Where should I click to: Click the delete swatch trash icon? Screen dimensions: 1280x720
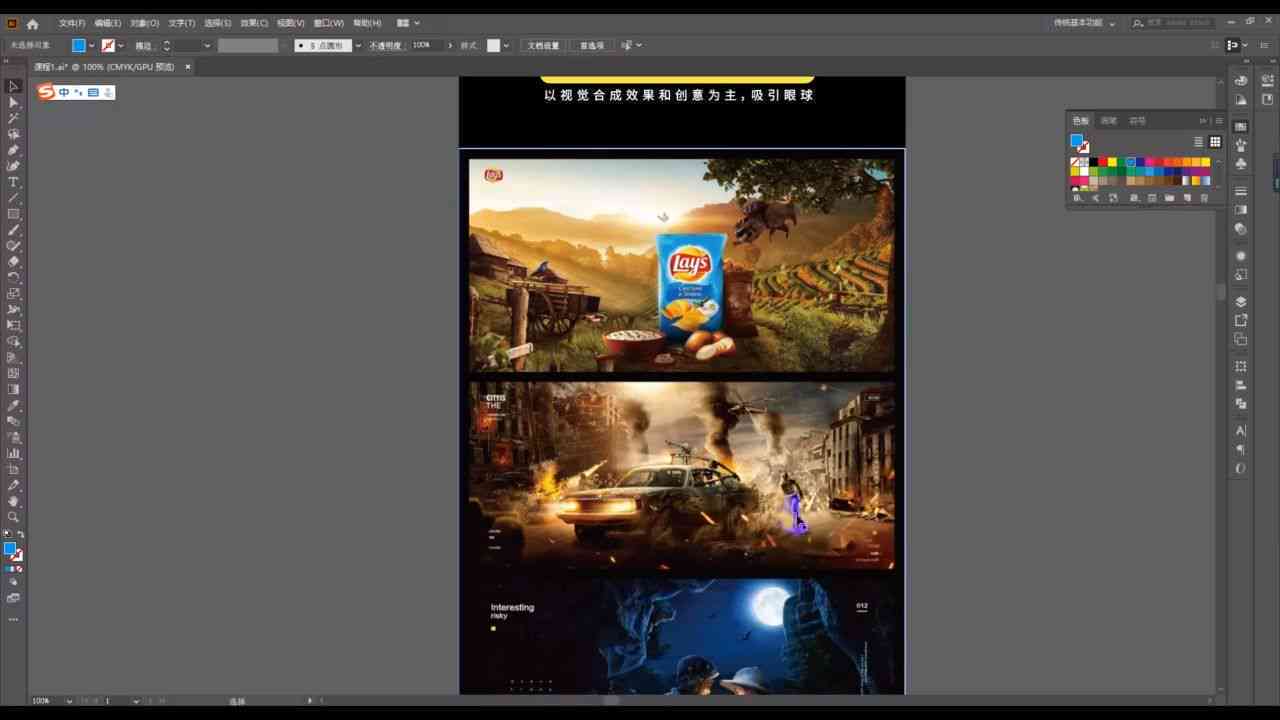(x=1204, y=198)
